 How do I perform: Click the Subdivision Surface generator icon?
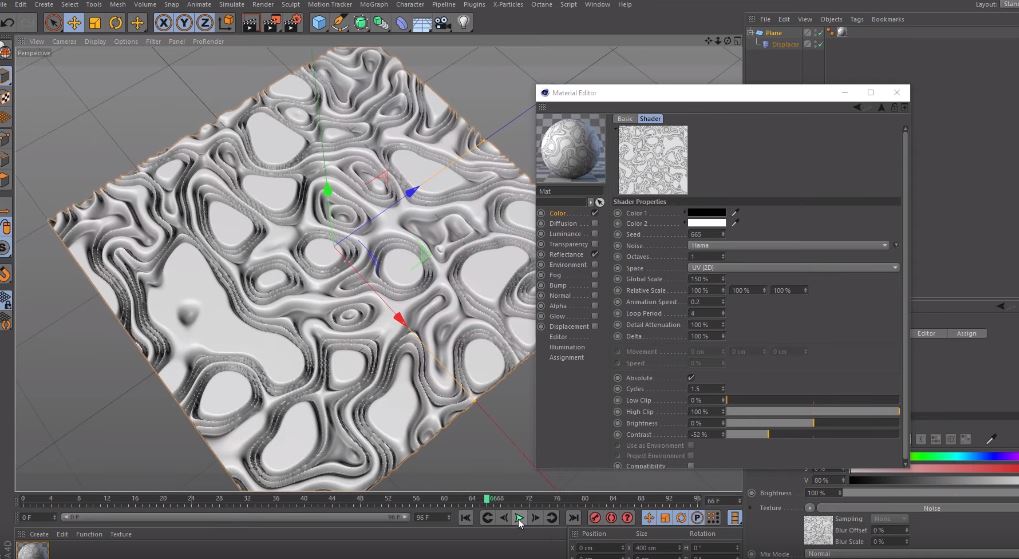[360, 23]
